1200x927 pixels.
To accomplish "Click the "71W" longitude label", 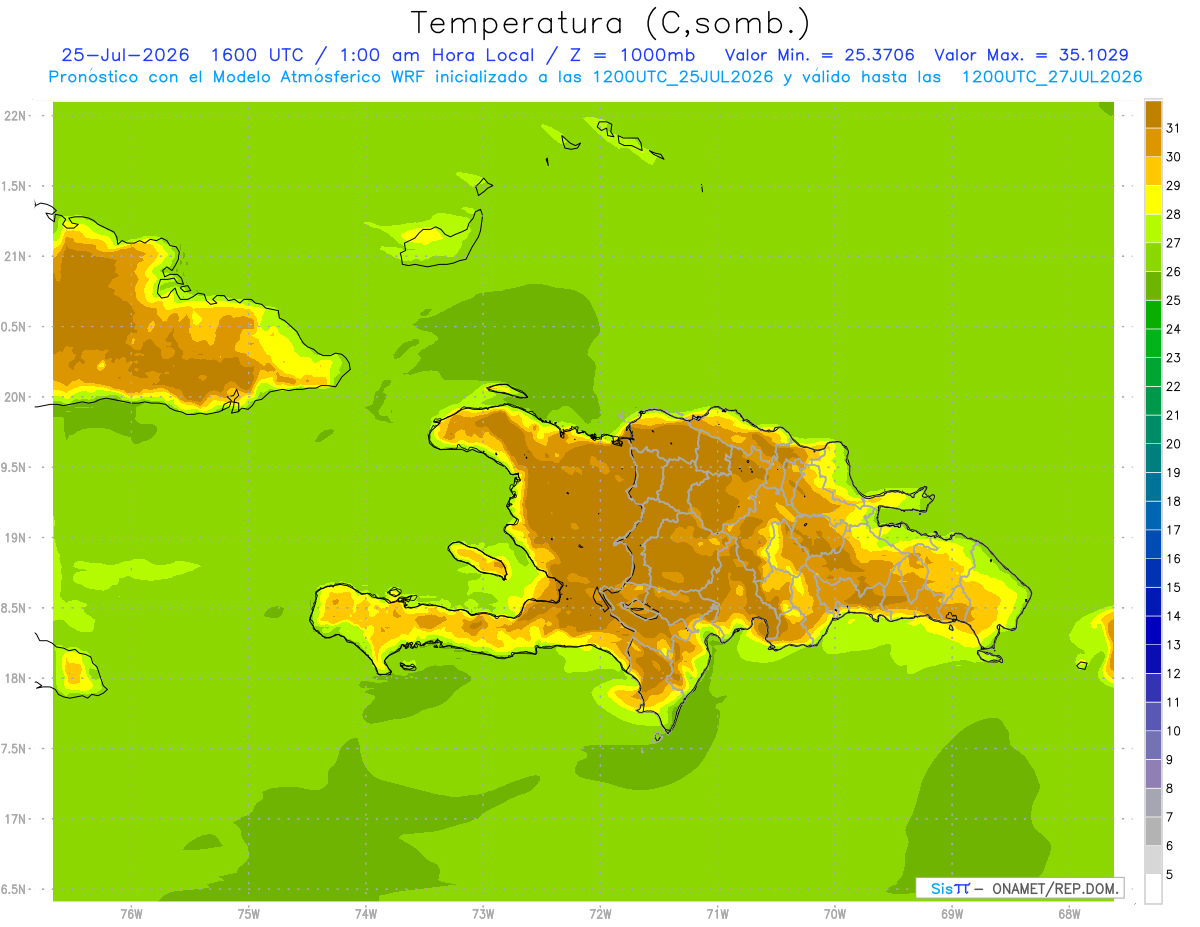I will click(x=717, y=914).
